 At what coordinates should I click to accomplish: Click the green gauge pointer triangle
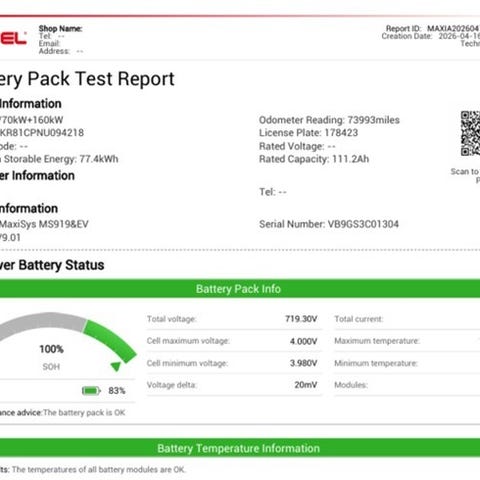pyautogui.click(x=116, y=366)
